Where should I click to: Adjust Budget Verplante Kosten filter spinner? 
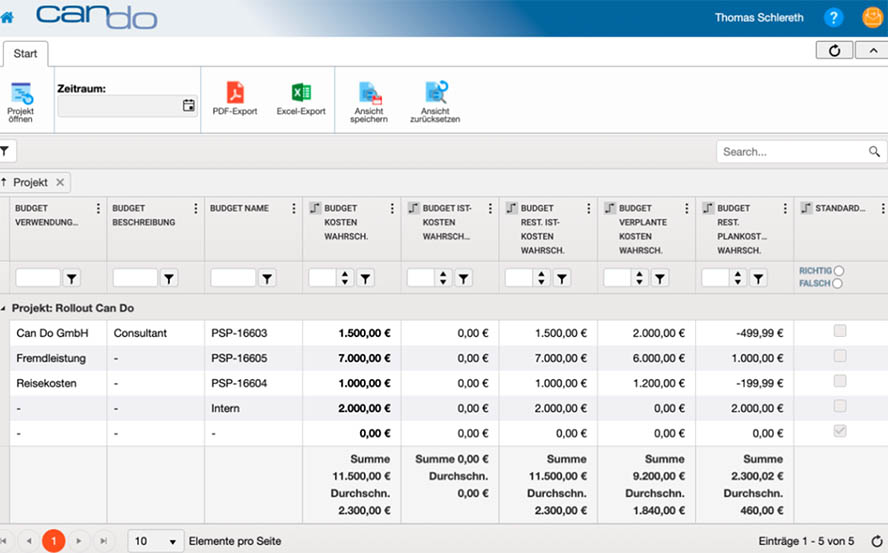click(x=639, y=278)
